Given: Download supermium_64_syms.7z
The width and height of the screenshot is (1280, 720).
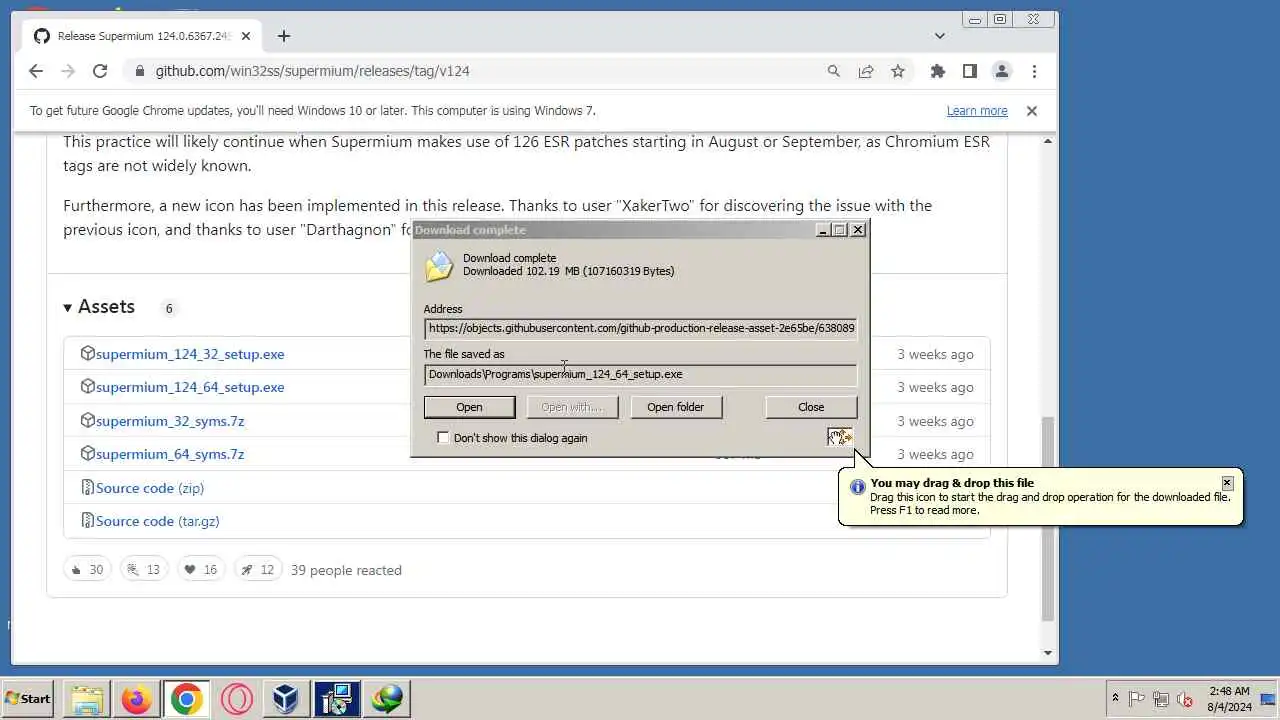Looking at the screenshot, I should (x=170, y=454).
